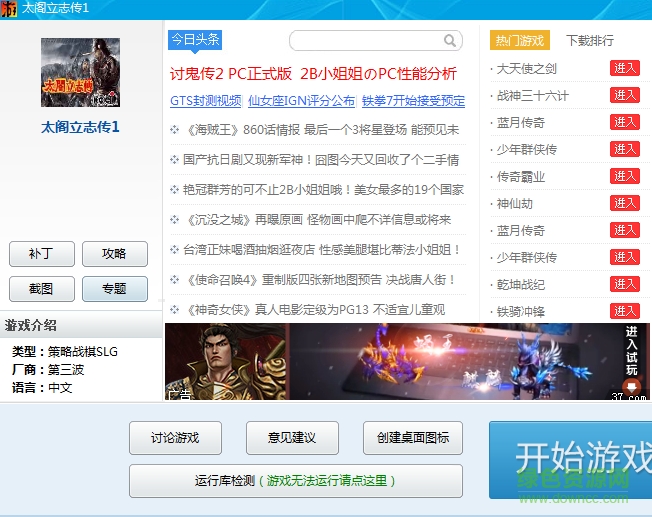The height and width of the screenshot is (517, 652).
Task: Click the 语言：中文 info text
Action: click(42, 388)
